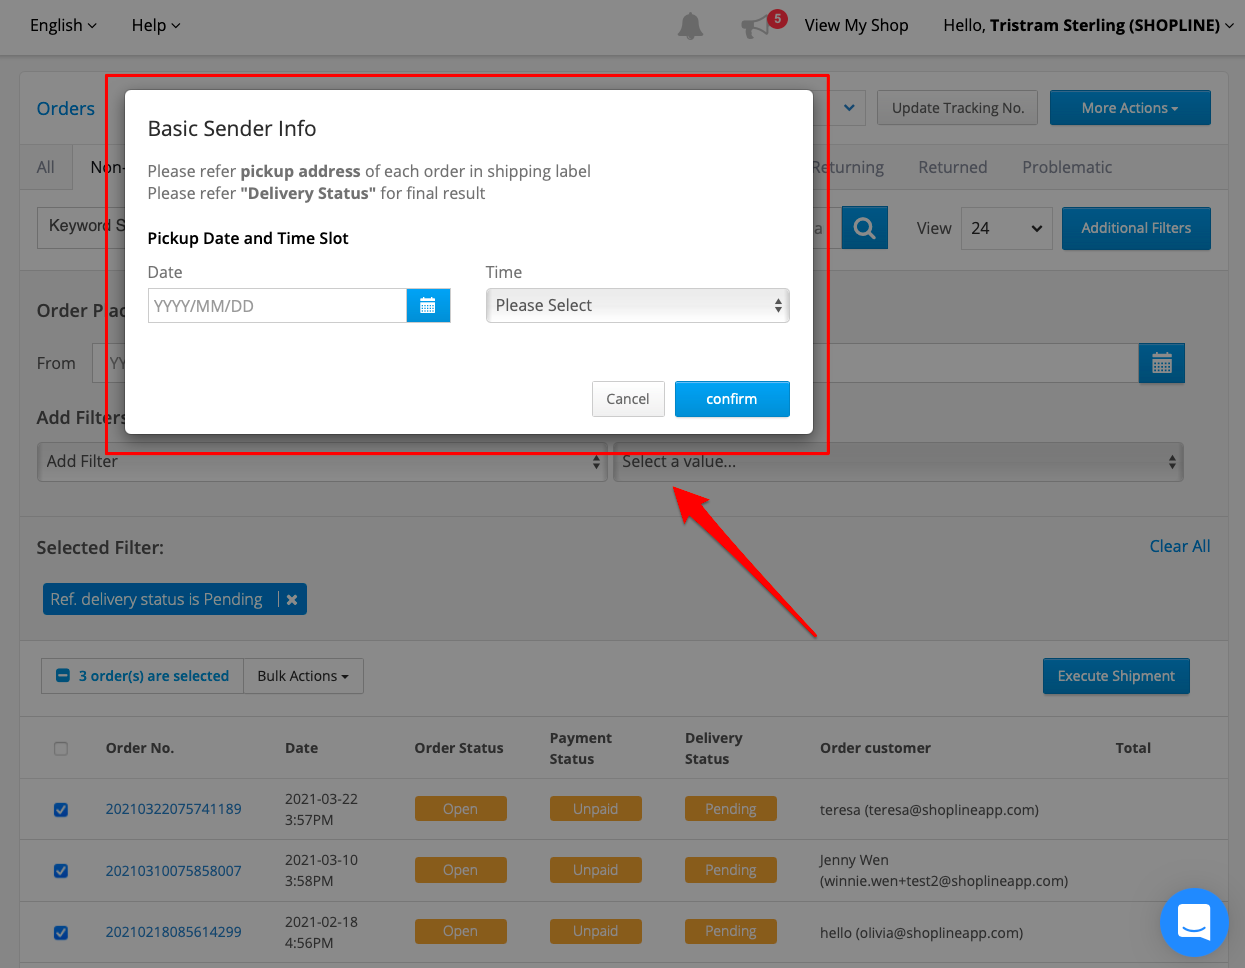Open order 20210218085614299 link
This screenshot has width=1245, height=968.
[174, 932]
